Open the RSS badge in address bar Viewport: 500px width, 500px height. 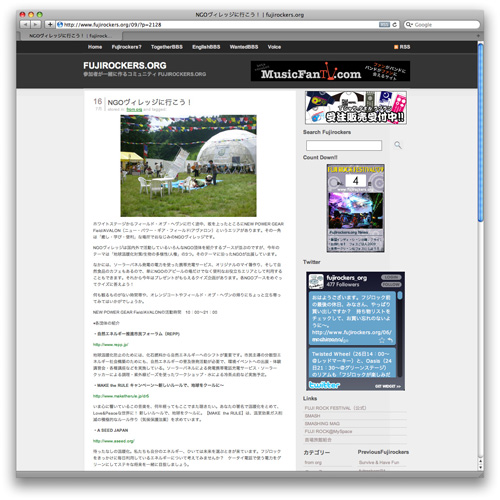[384, 25]
